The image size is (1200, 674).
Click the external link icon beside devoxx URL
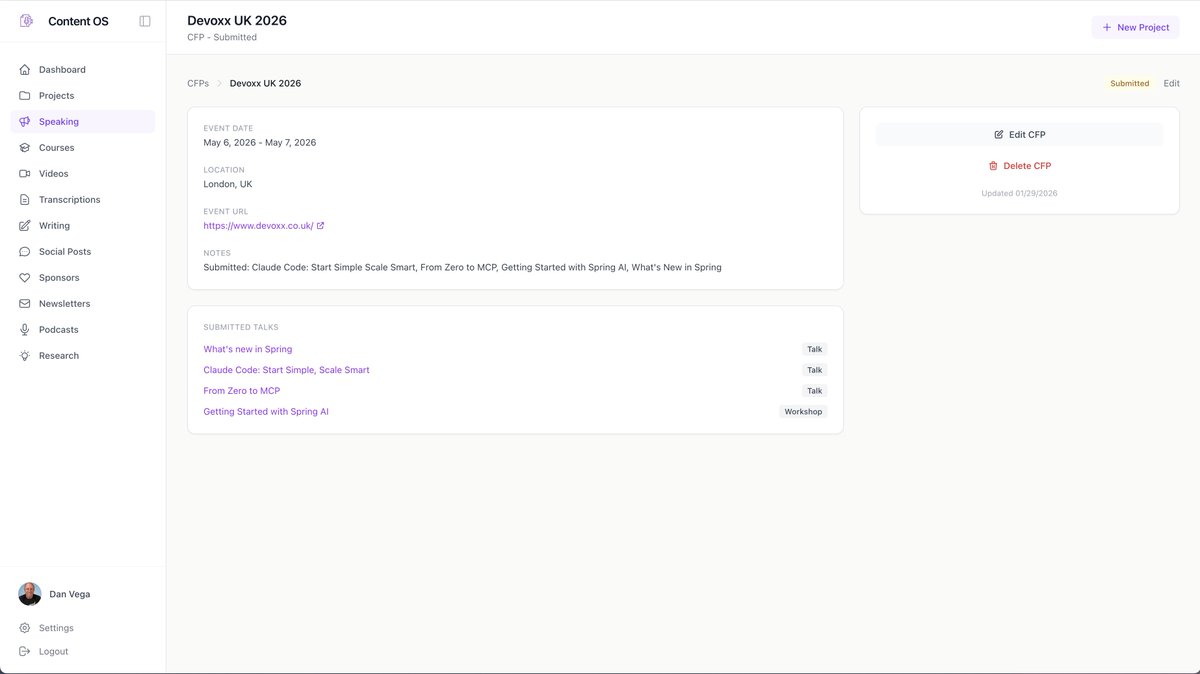coord(320,226)
